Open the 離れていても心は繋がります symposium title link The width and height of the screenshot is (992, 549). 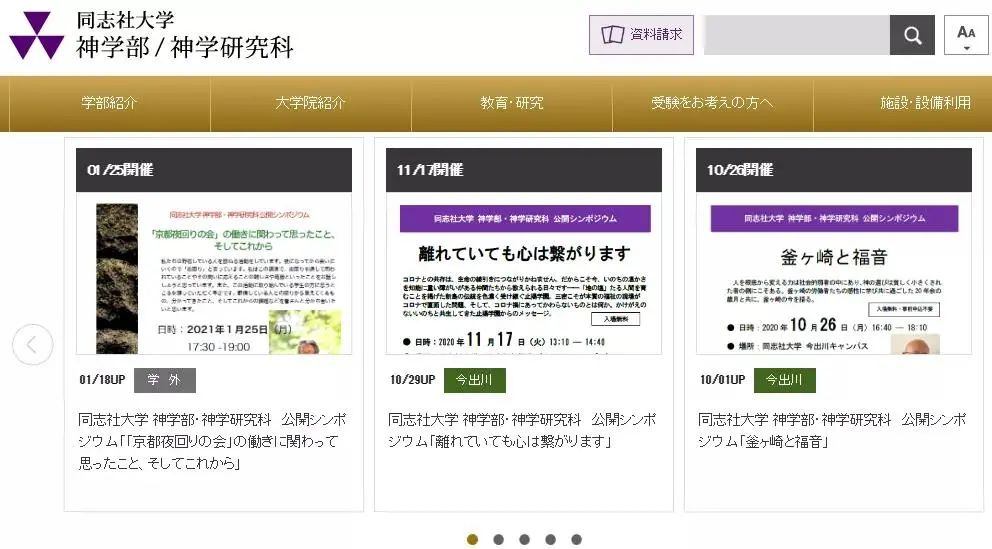tap(523, 431)
